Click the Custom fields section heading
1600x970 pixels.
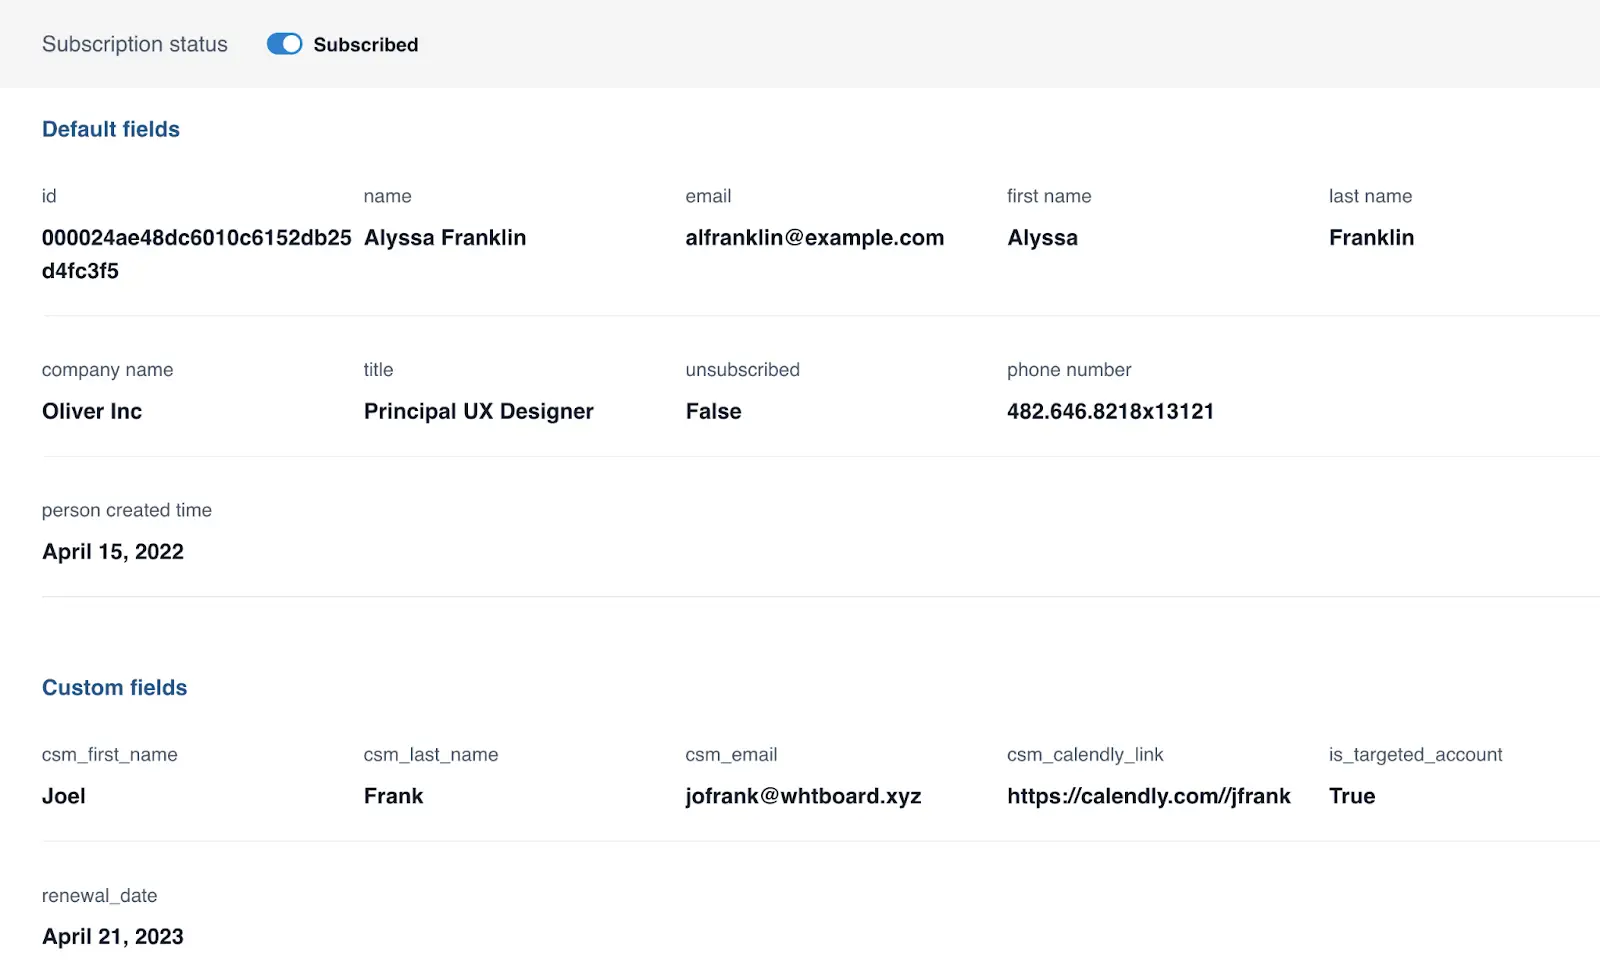pyautogui.click(x=115, y=688)
